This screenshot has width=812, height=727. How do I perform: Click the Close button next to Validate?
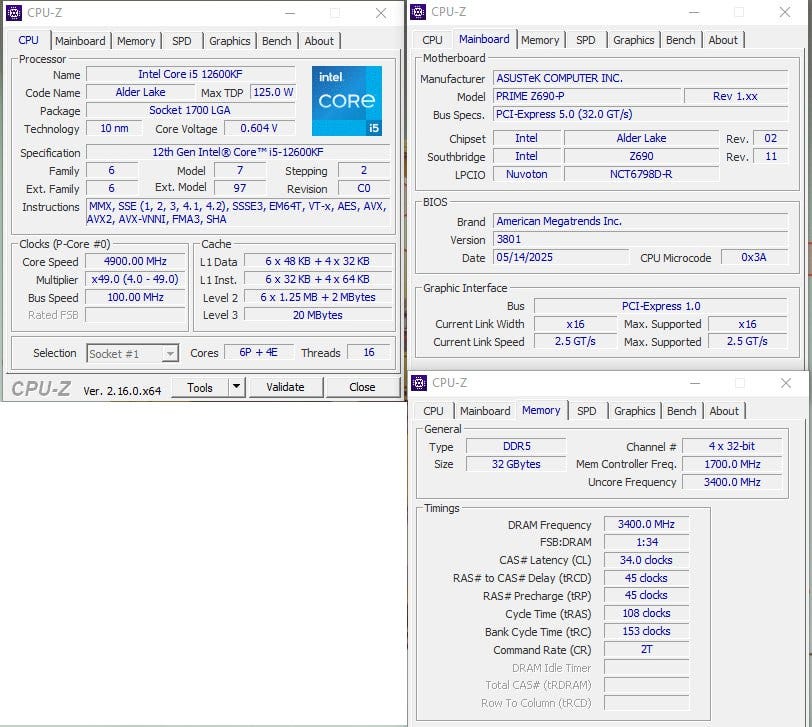point(362,387)
